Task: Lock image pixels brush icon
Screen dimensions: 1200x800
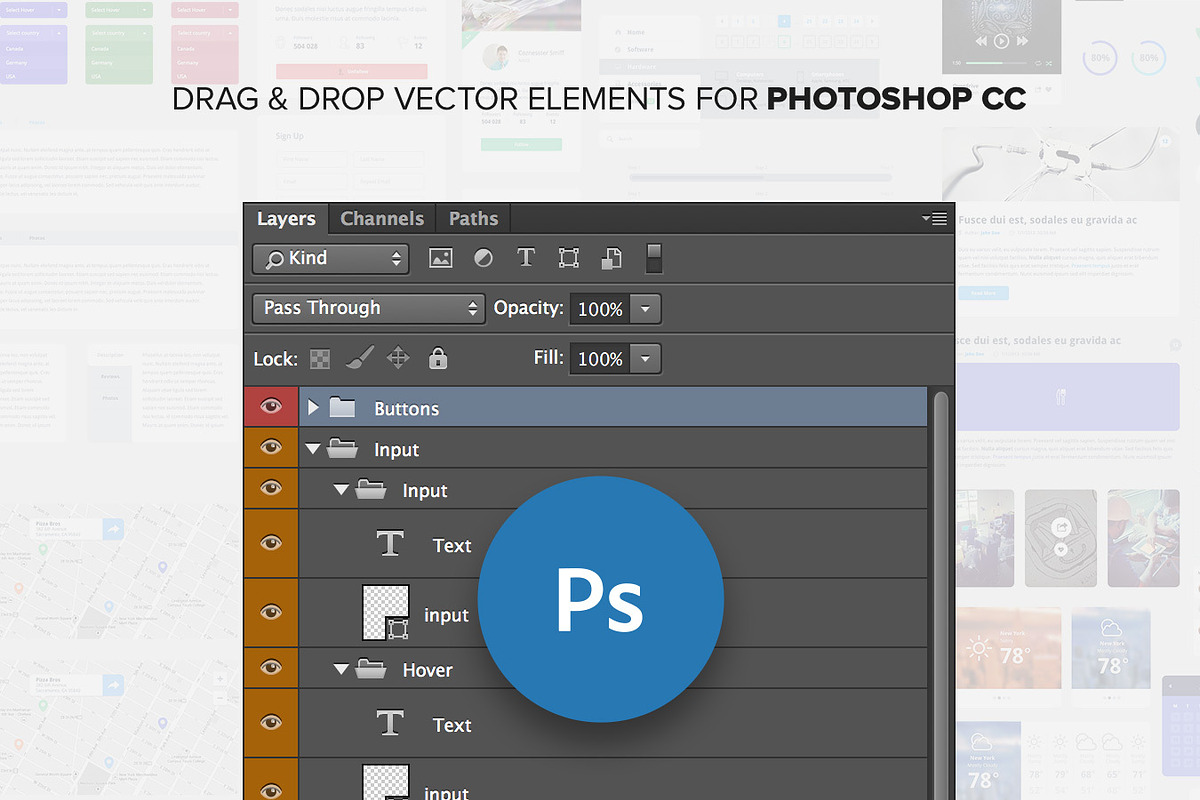Action: (x=359, y=358)
